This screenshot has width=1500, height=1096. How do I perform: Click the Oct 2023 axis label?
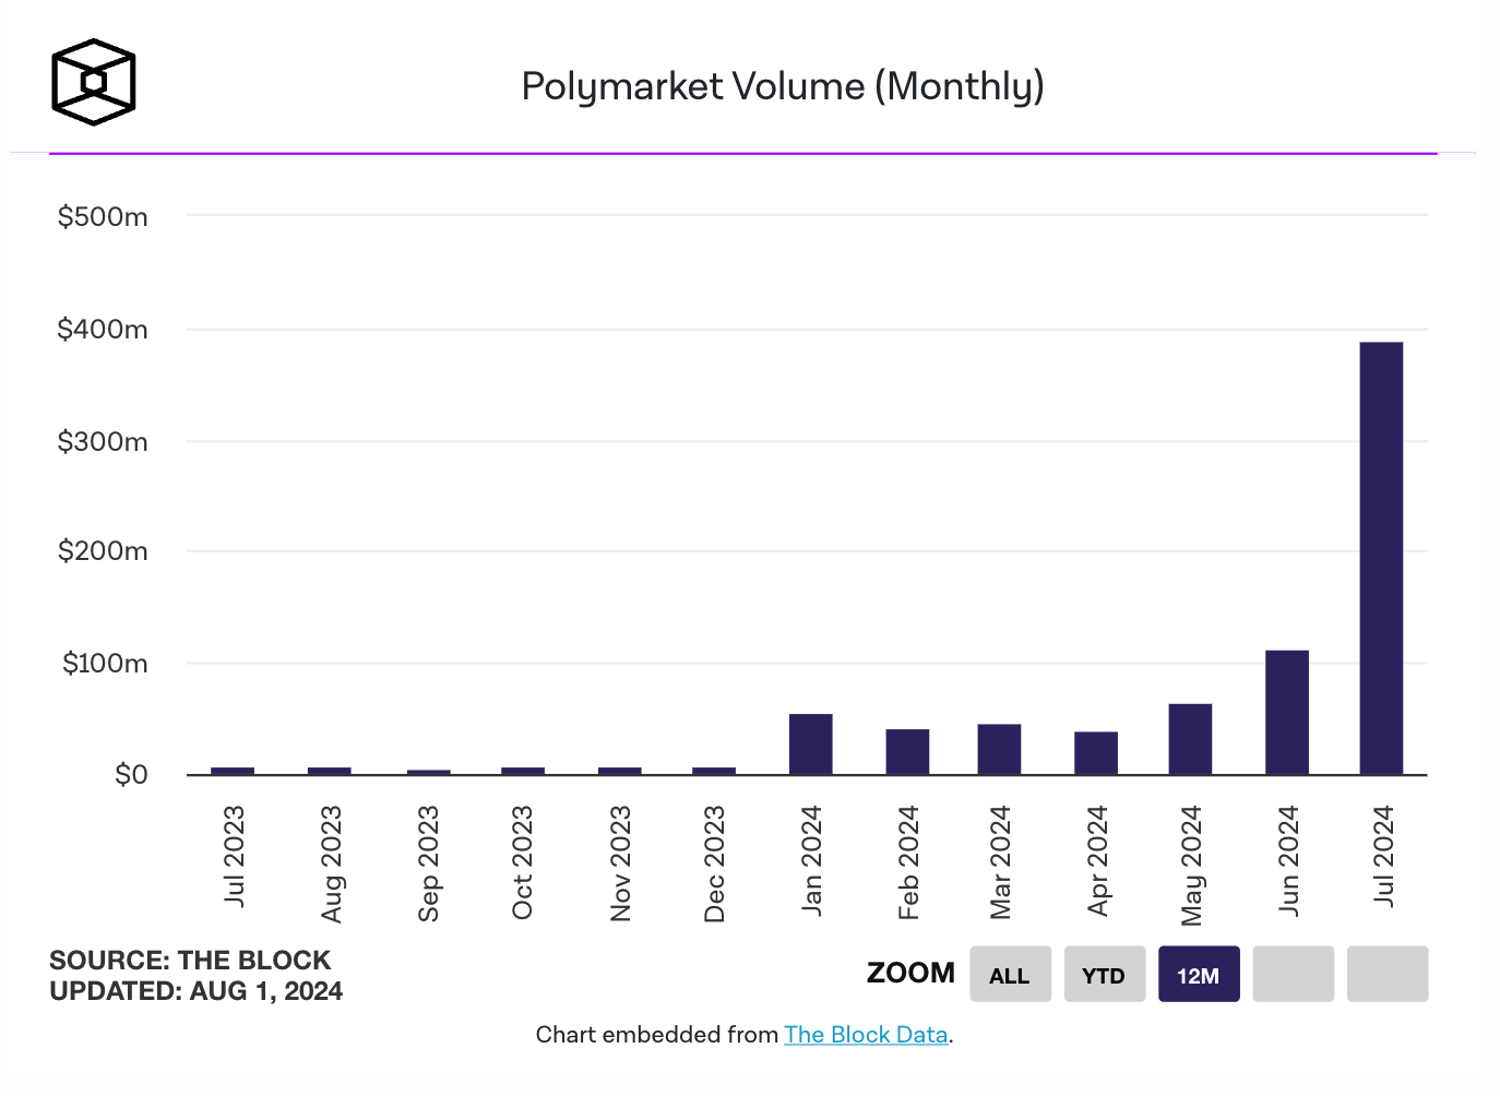pos(522,862)
